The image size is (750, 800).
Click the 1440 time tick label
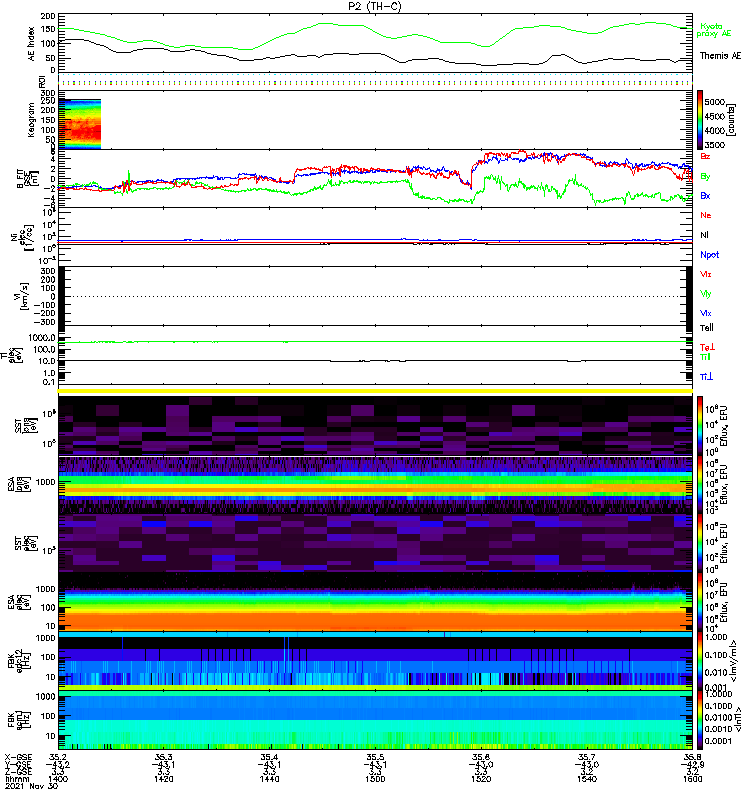point(269,779)
